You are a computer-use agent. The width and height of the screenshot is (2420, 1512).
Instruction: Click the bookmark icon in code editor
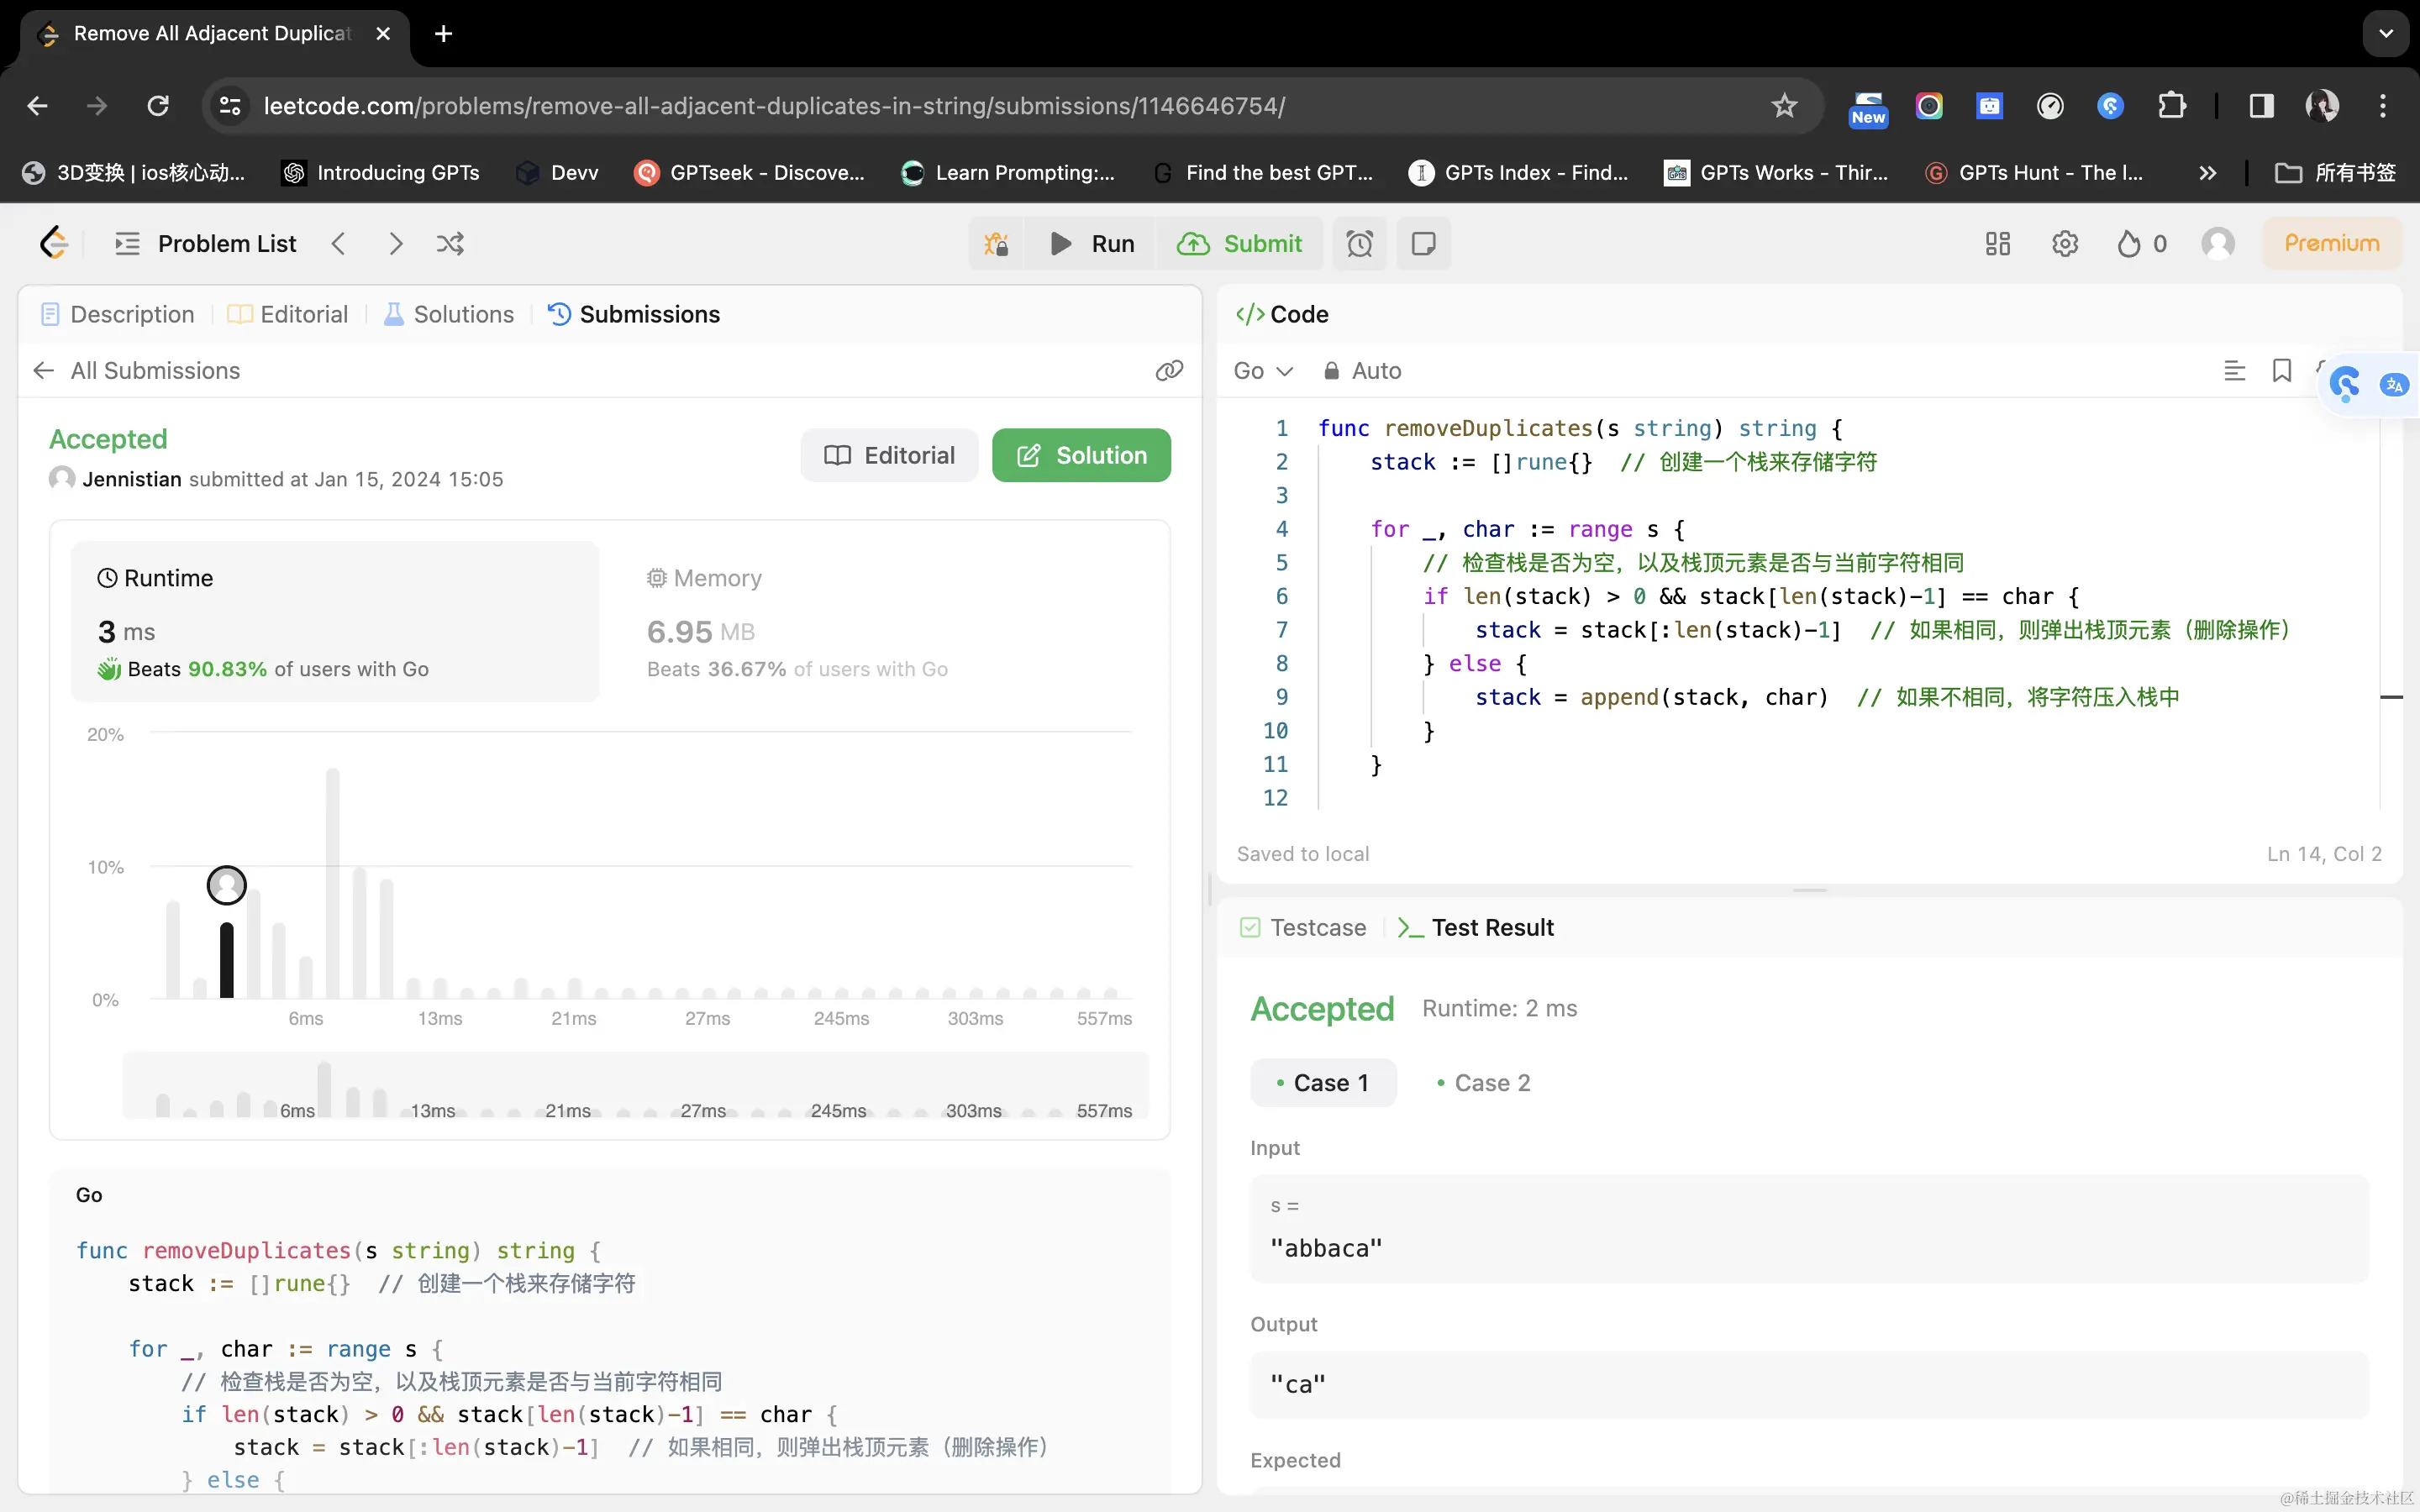click(x=2281, y=371)
